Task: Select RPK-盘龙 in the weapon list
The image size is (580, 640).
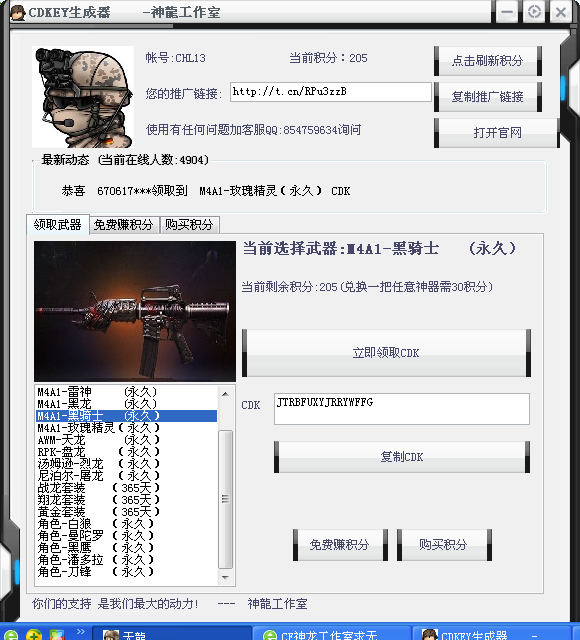Action: [127, 452]
